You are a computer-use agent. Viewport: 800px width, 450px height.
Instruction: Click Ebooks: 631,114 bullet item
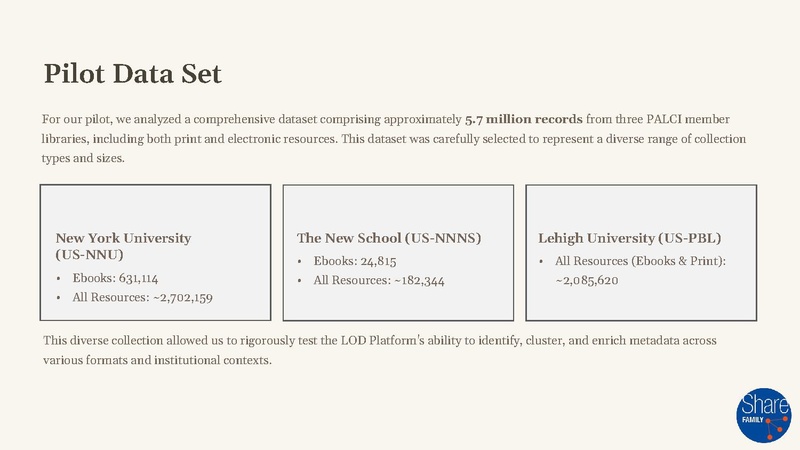click(115, 278)
